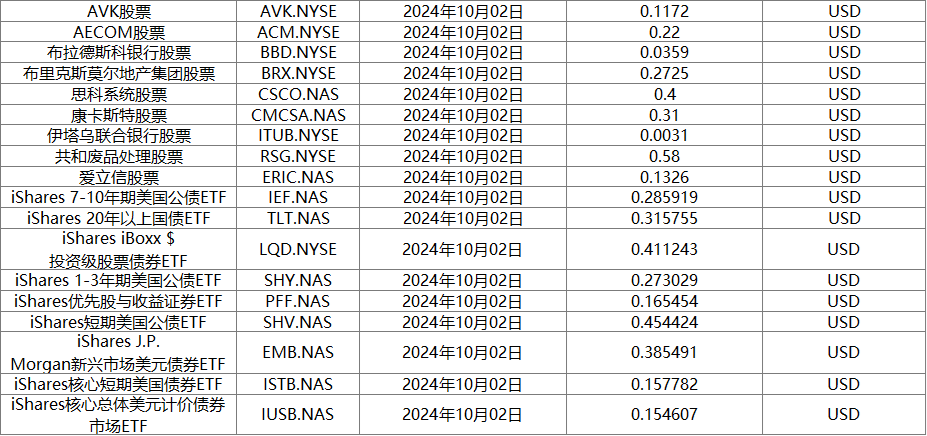This screenshot has height=436, width=927.
Task: Click the date in IUSB.NAS row
Action: (x=463, y=414)
